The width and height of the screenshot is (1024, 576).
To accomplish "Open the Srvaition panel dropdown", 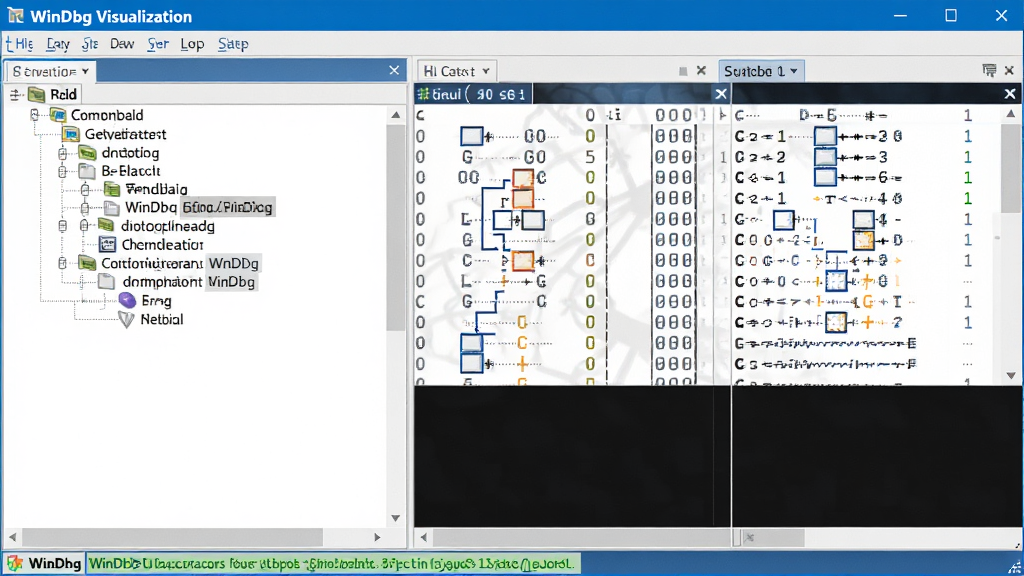I will click(86, 71).
